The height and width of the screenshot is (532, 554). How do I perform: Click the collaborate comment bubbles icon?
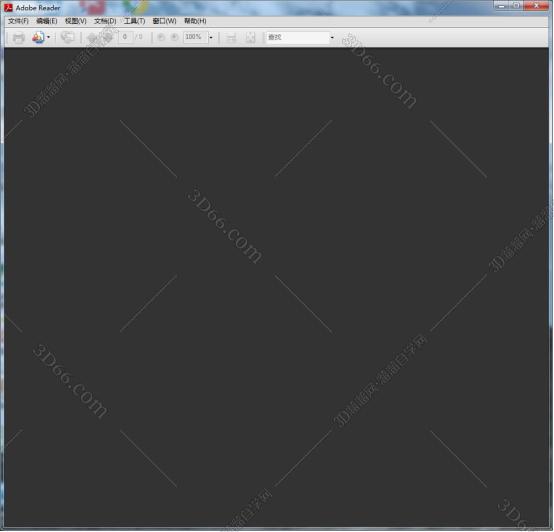click(67, 37)
